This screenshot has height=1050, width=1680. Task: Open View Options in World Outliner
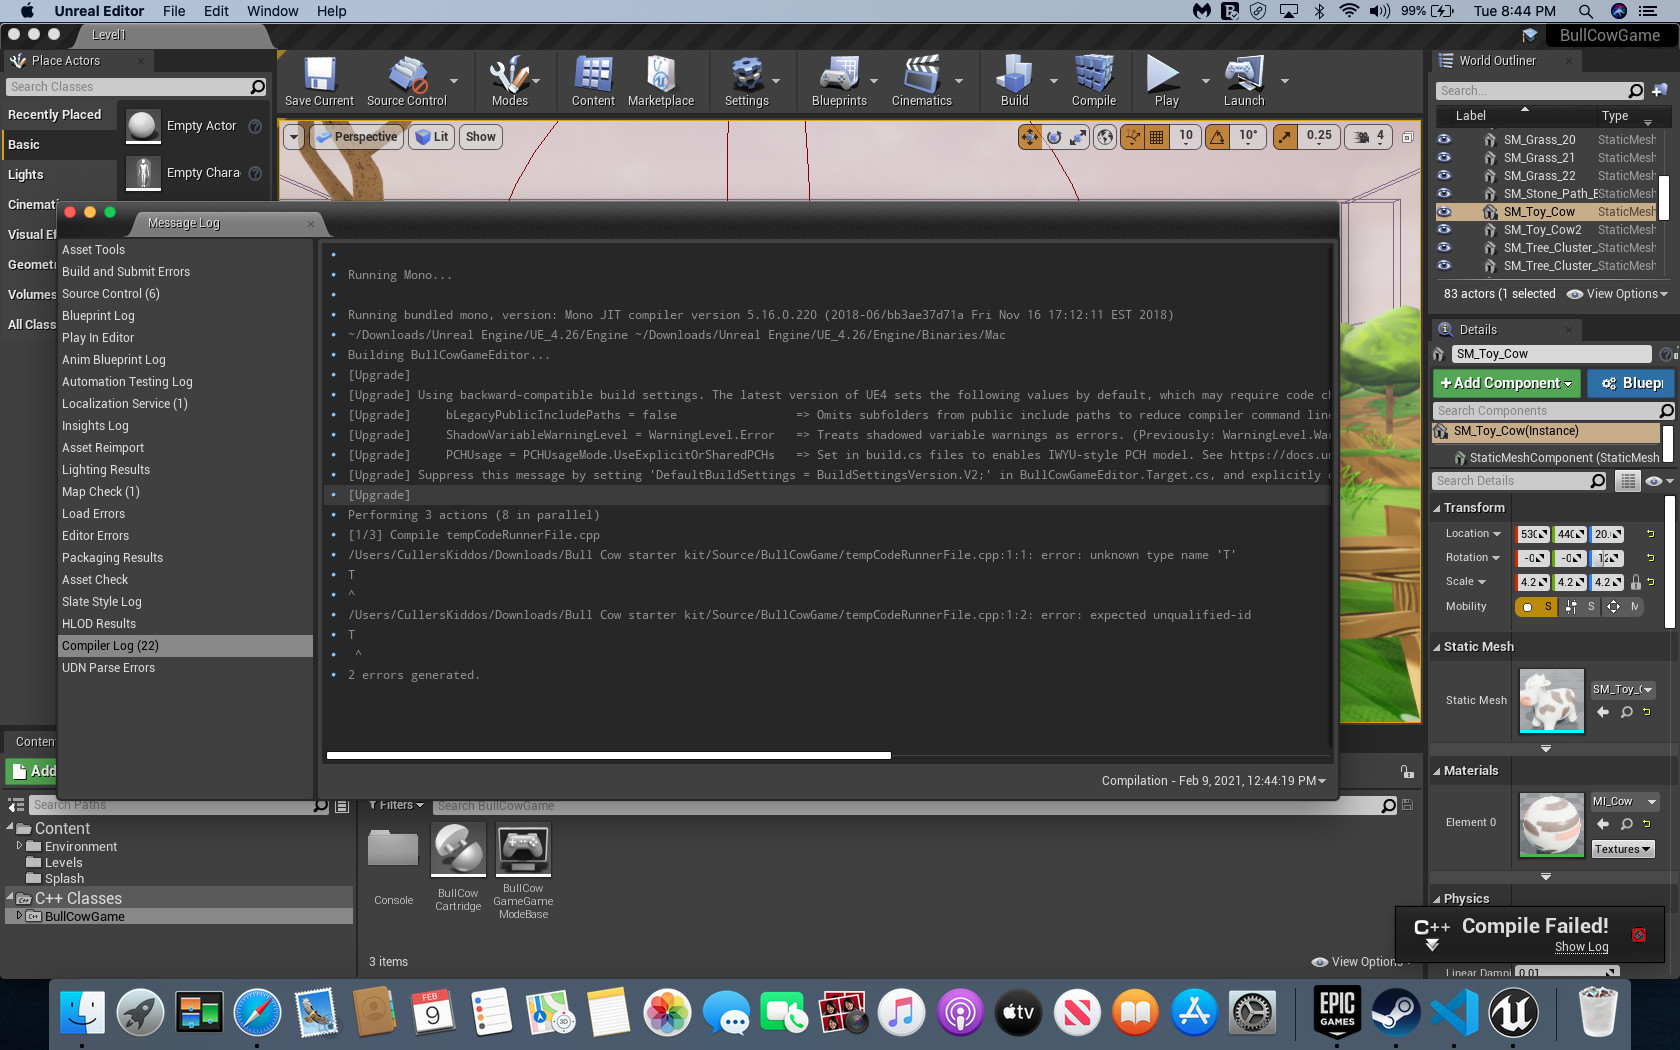(x=1619, y=293)
